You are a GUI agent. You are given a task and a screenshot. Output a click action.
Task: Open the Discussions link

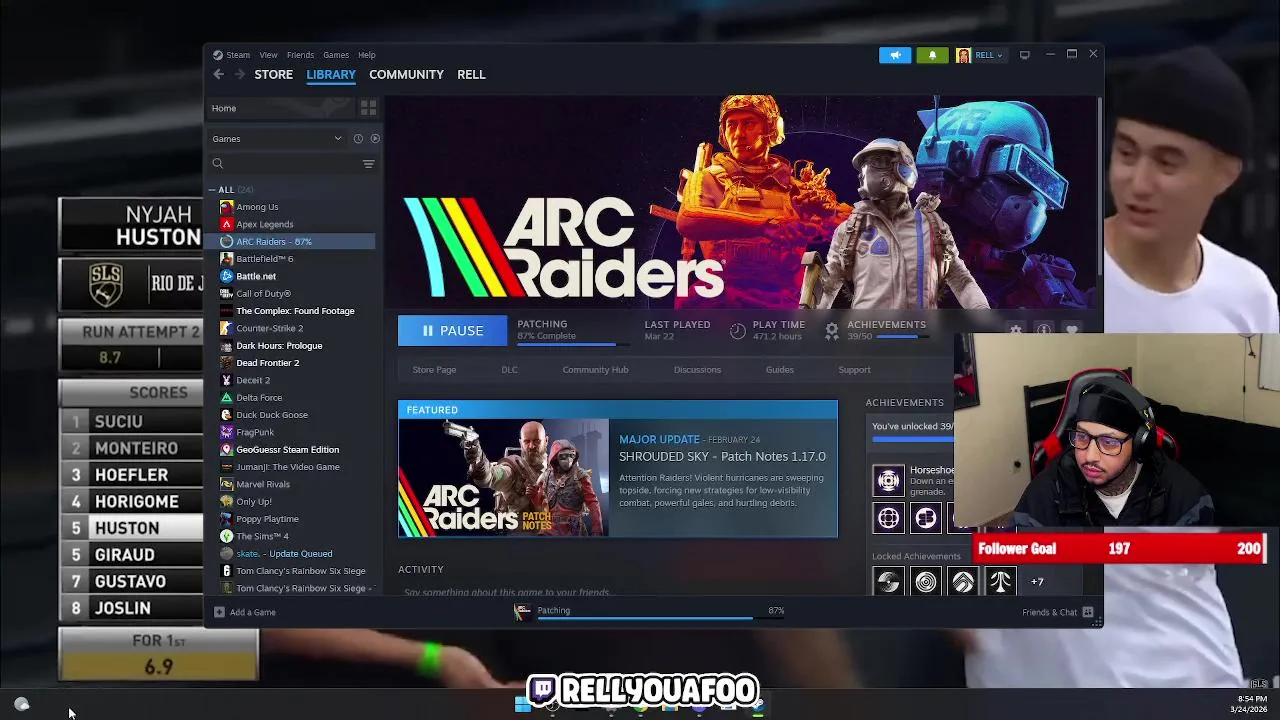point(697,370)
